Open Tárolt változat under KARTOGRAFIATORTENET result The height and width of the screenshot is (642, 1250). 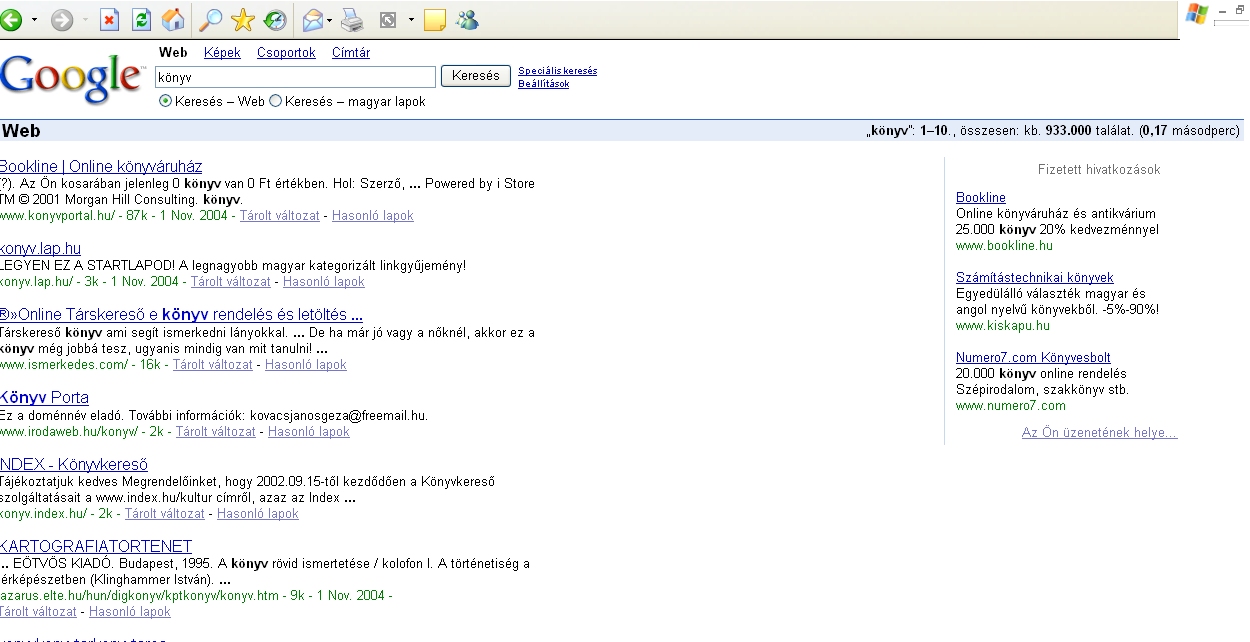pyautogui.click(x=38, y=612)
